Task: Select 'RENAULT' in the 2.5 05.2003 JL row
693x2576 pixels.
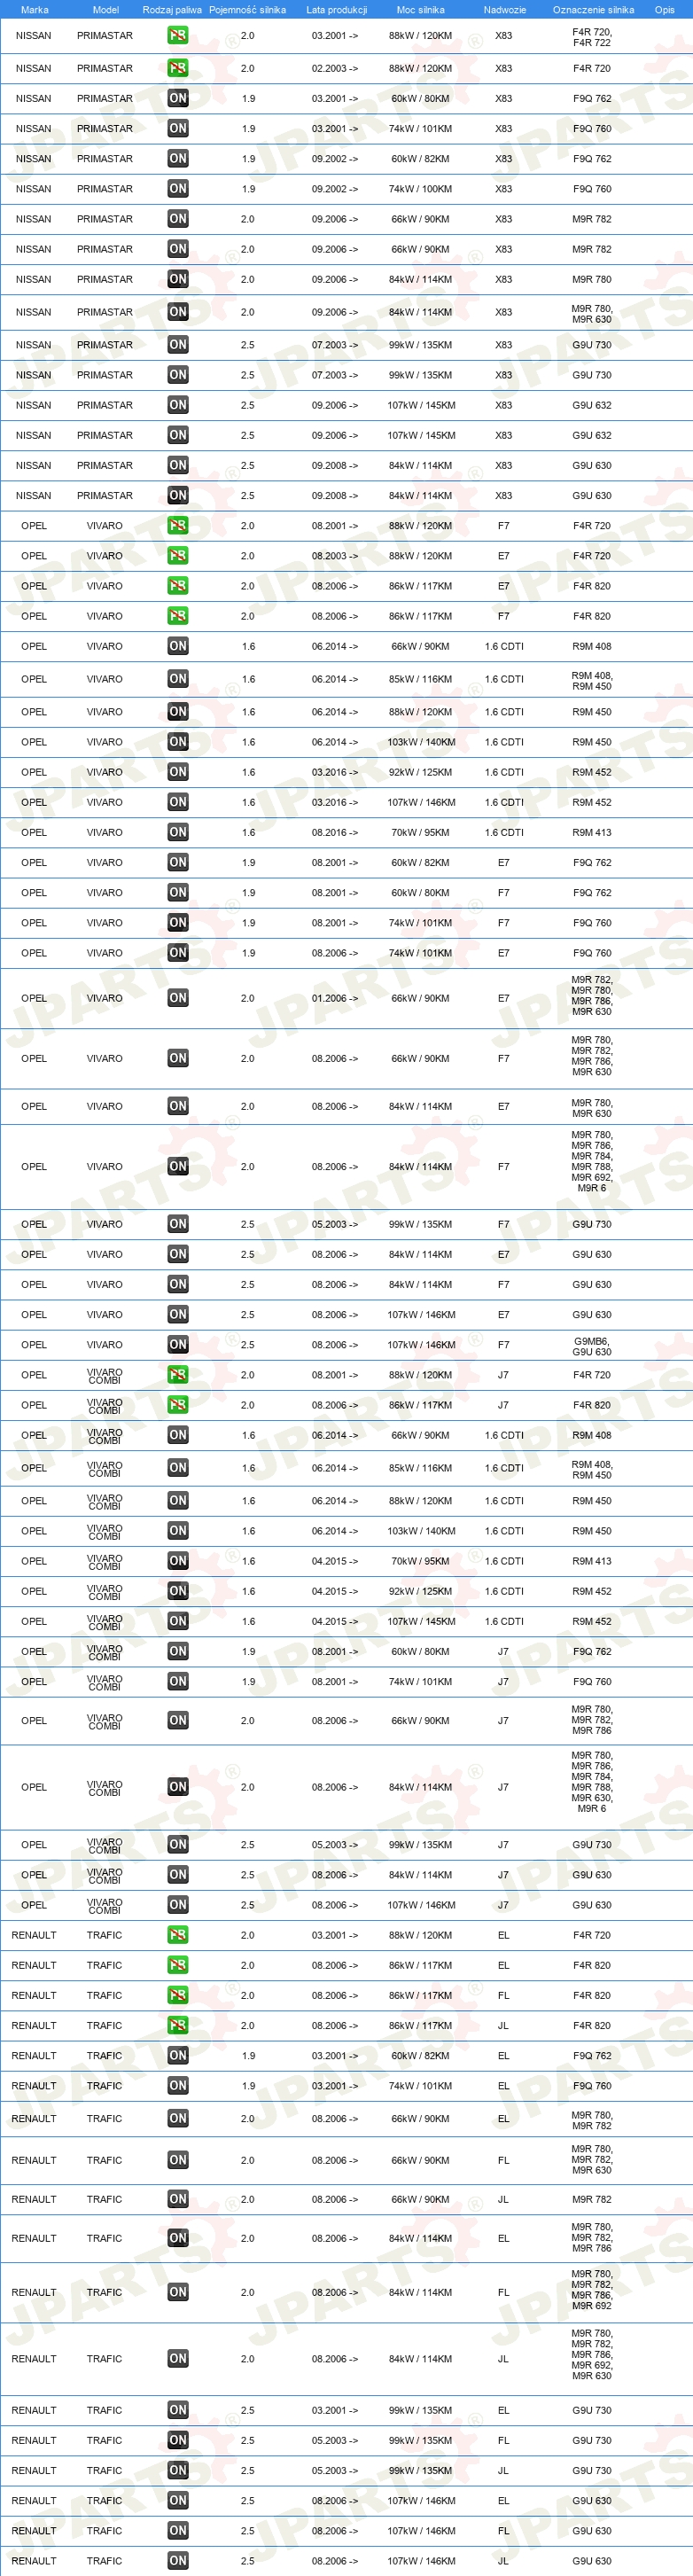Action: (34, 2470)
